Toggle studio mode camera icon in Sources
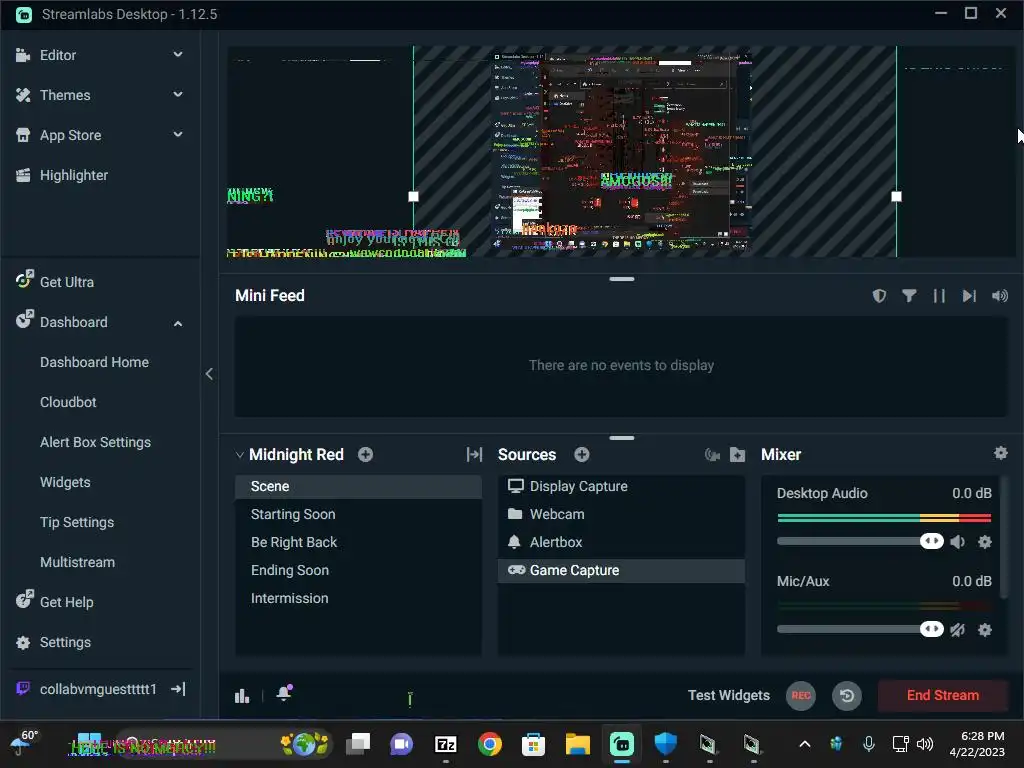Screen dimensions: 1024x768 pos(712,455)
